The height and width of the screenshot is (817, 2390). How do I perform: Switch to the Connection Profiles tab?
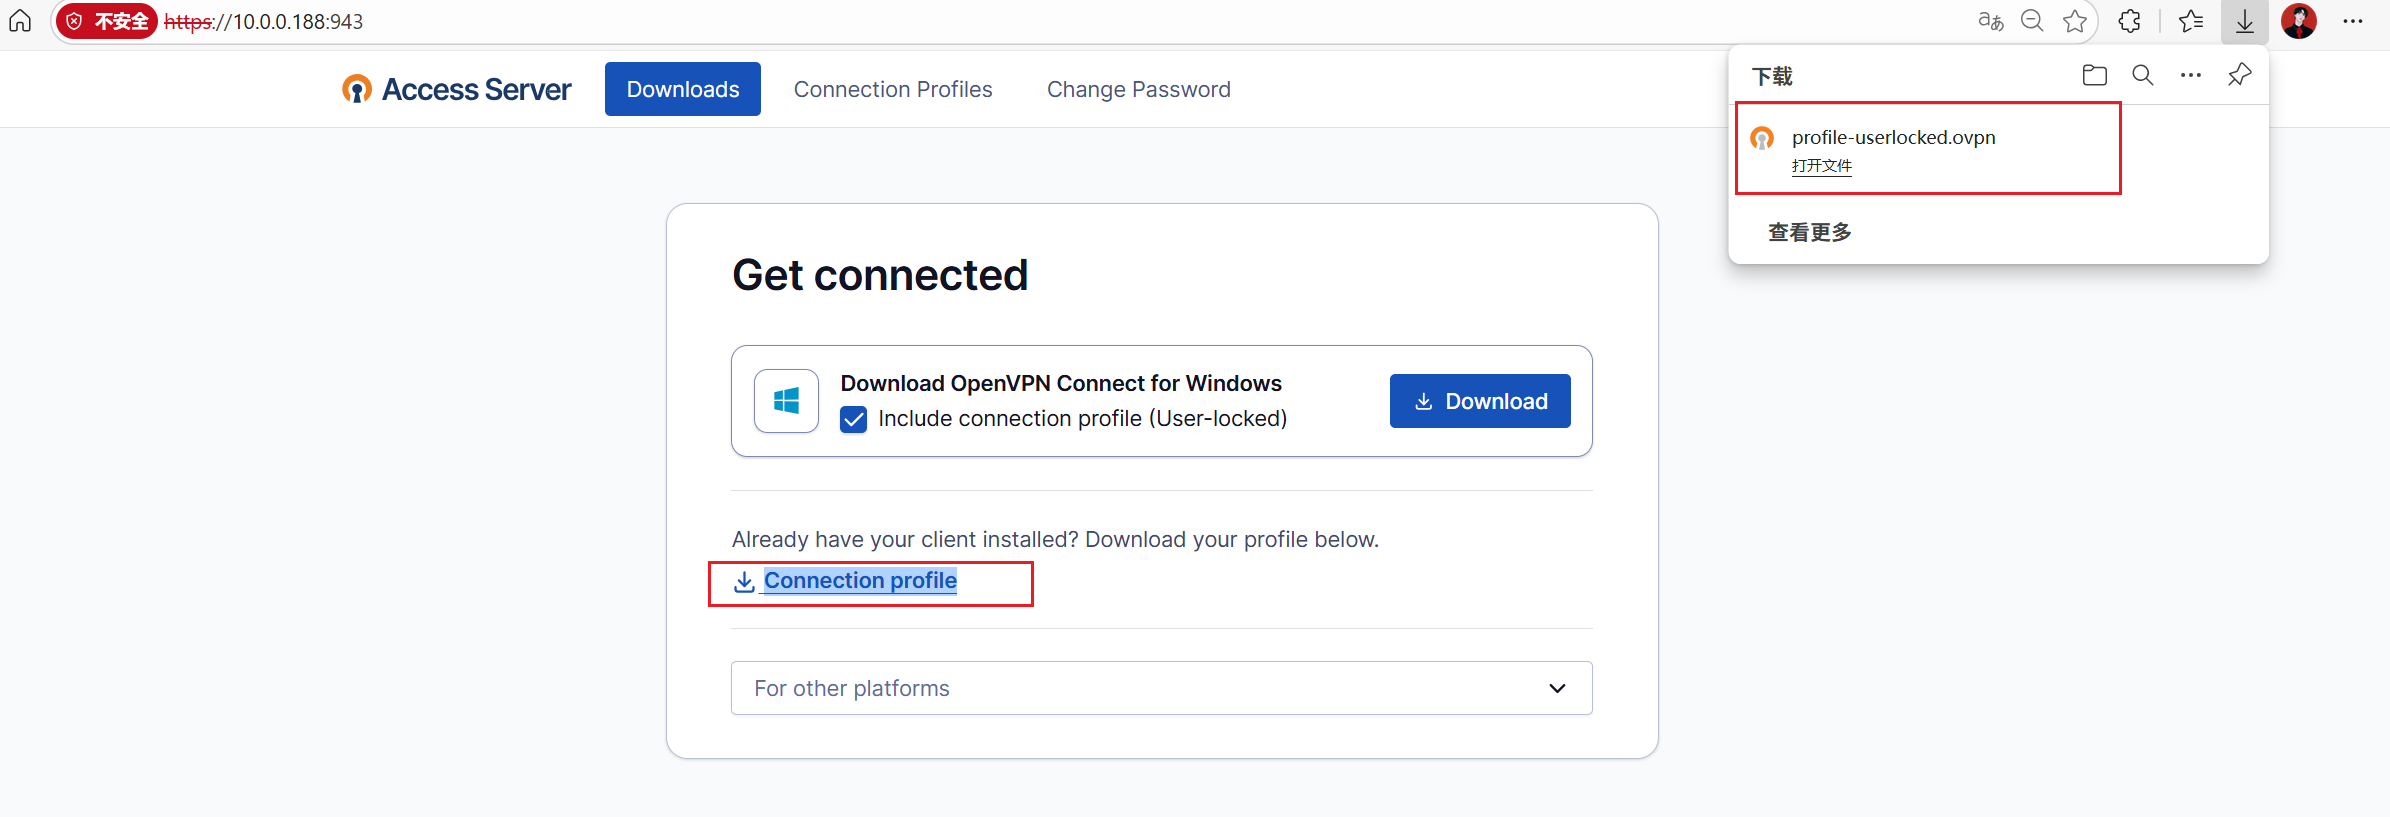click(893, 90)
